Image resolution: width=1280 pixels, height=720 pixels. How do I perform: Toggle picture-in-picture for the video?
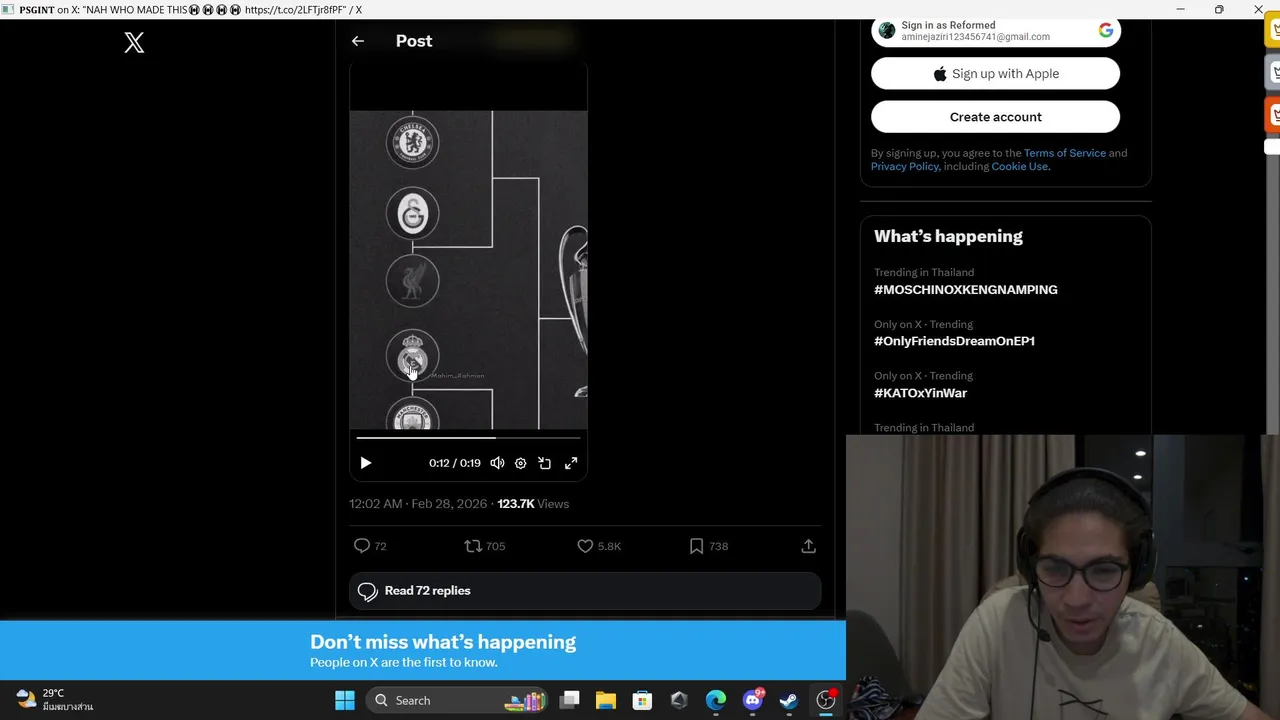pyautogui.click(x=545, y=463)
